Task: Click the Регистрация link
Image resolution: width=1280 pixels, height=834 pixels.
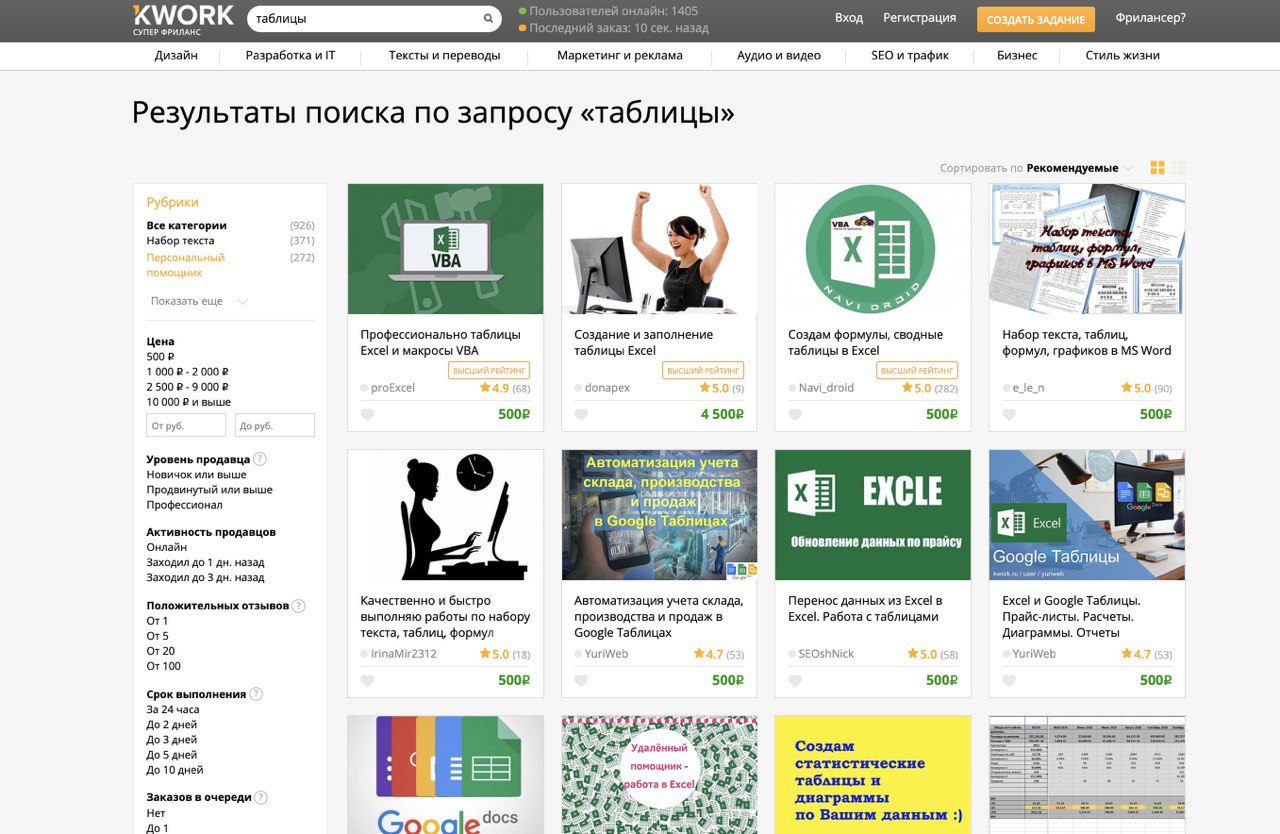Action: 919,18
